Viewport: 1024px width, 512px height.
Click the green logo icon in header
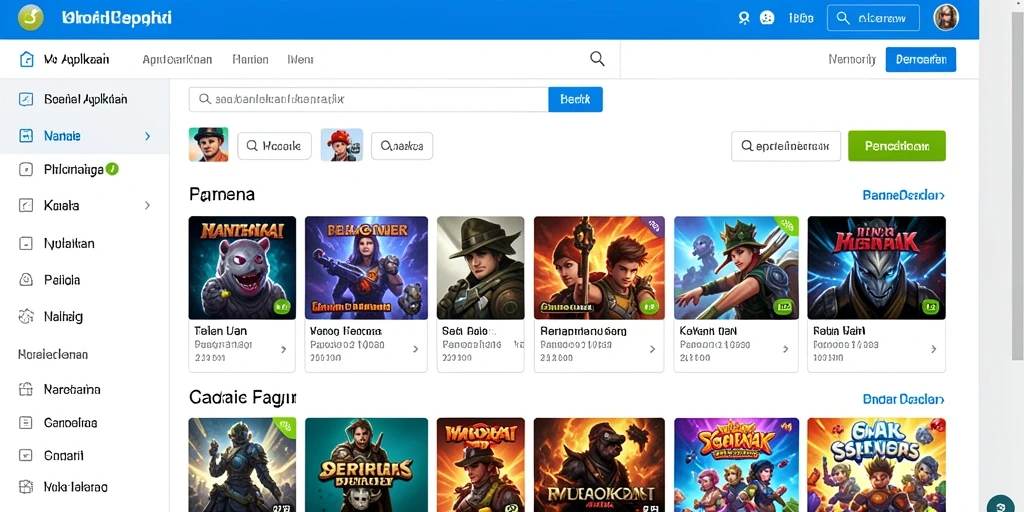click(31, 18)
